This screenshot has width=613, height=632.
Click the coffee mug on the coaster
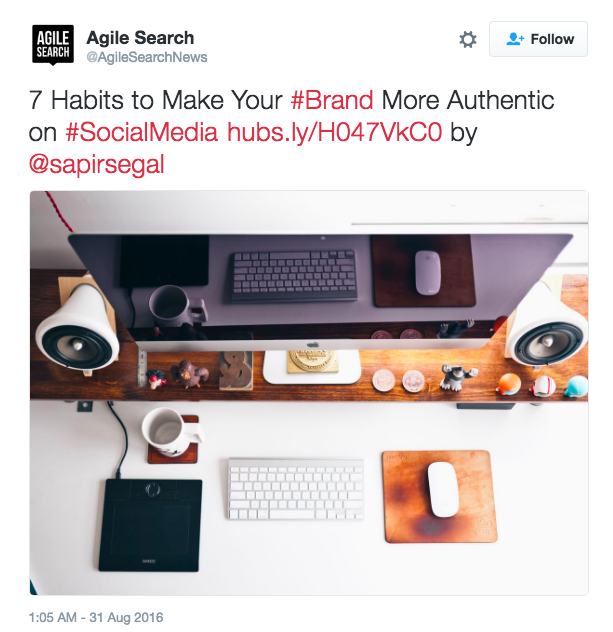[171, 432]
